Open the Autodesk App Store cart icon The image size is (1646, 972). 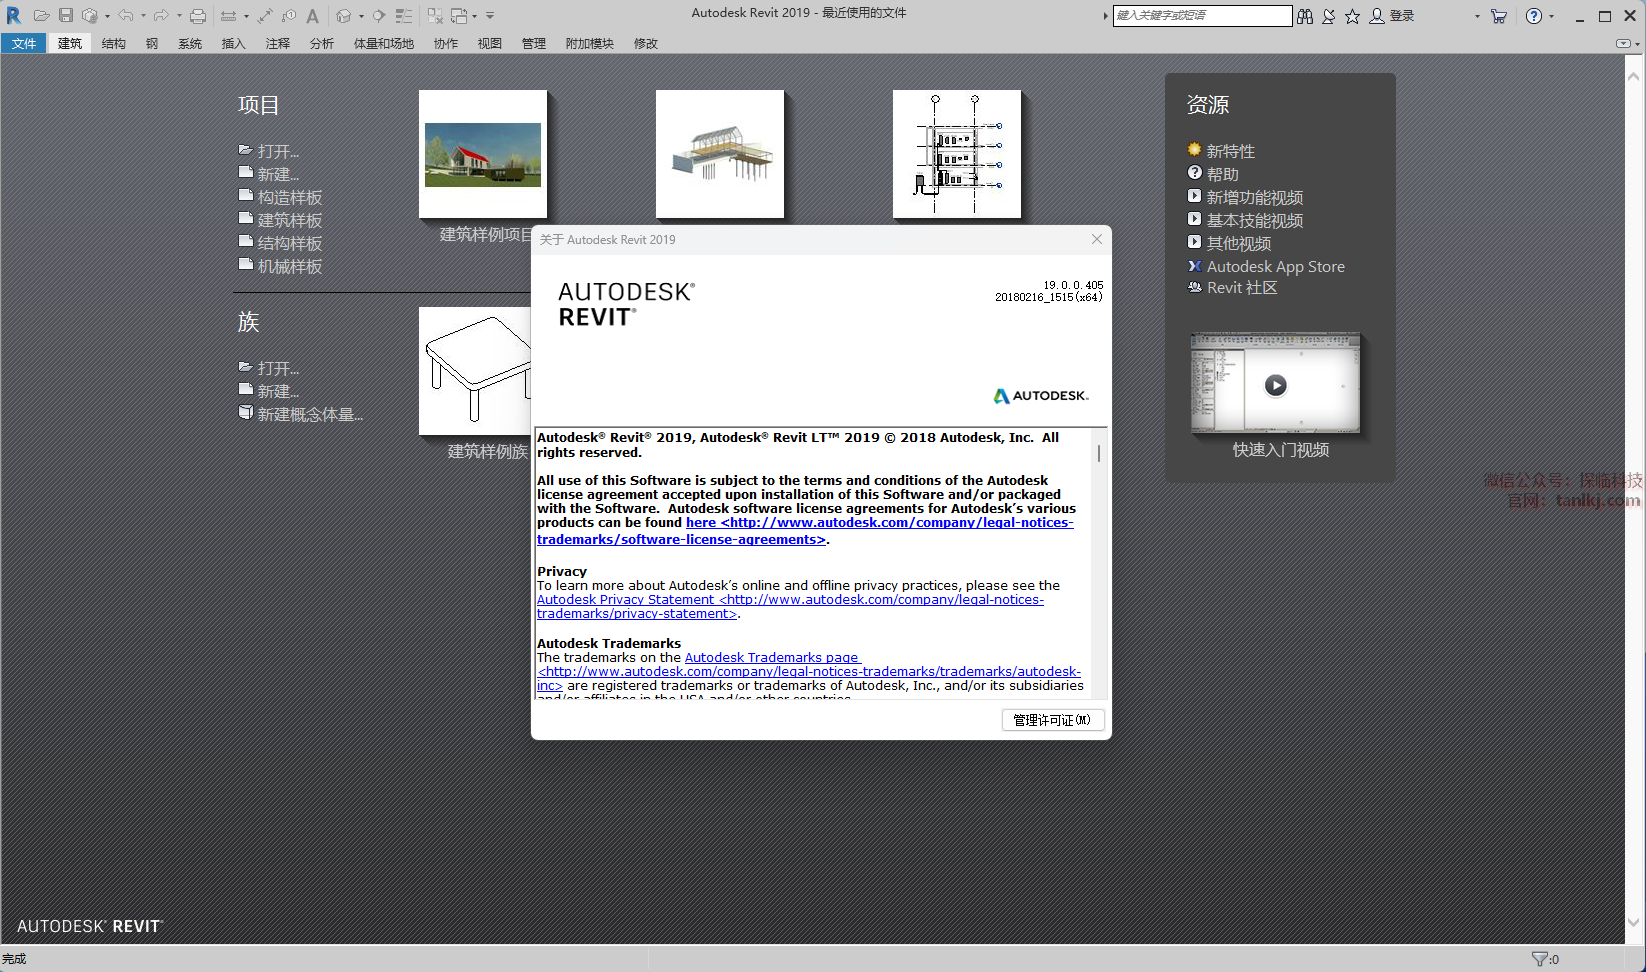coord(1498,16)
